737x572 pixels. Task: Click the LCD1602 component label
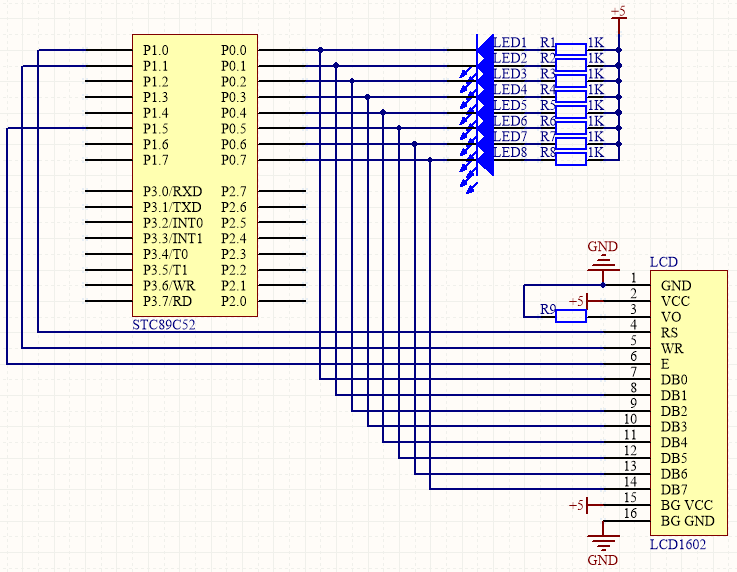click(x=678, y=545)
